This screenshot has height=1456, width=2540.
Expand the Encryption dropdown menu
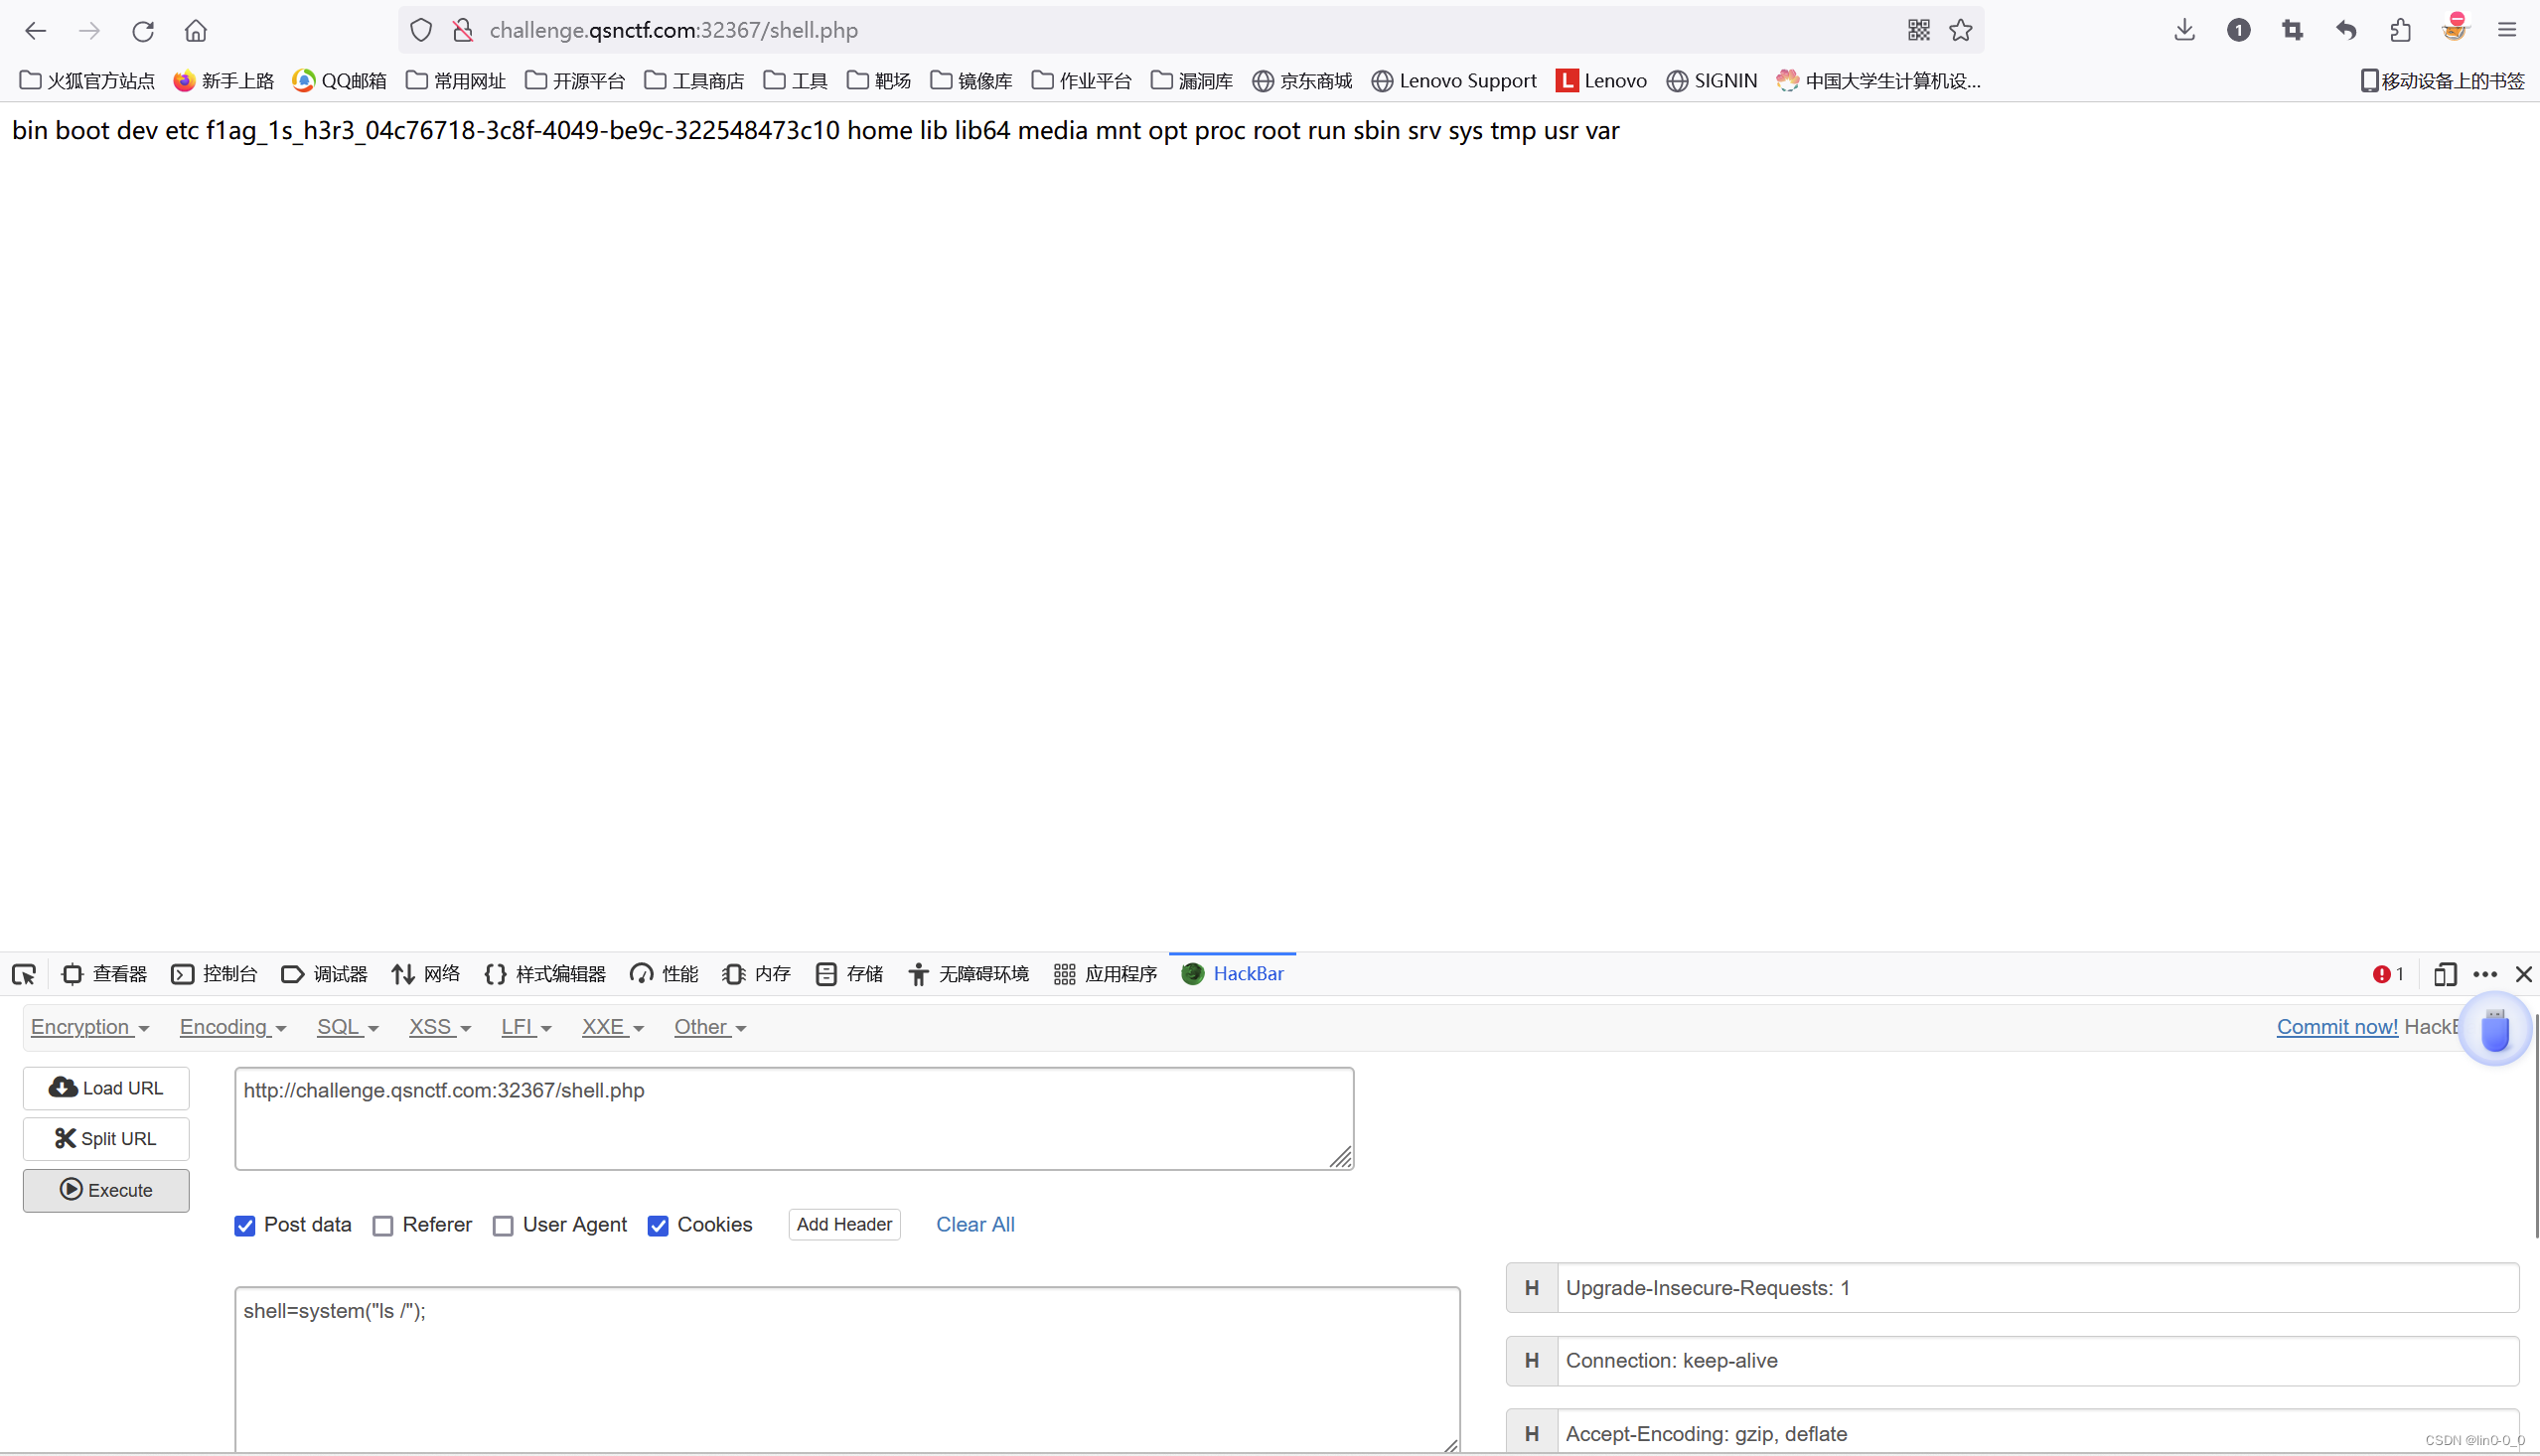point(89,1027)
